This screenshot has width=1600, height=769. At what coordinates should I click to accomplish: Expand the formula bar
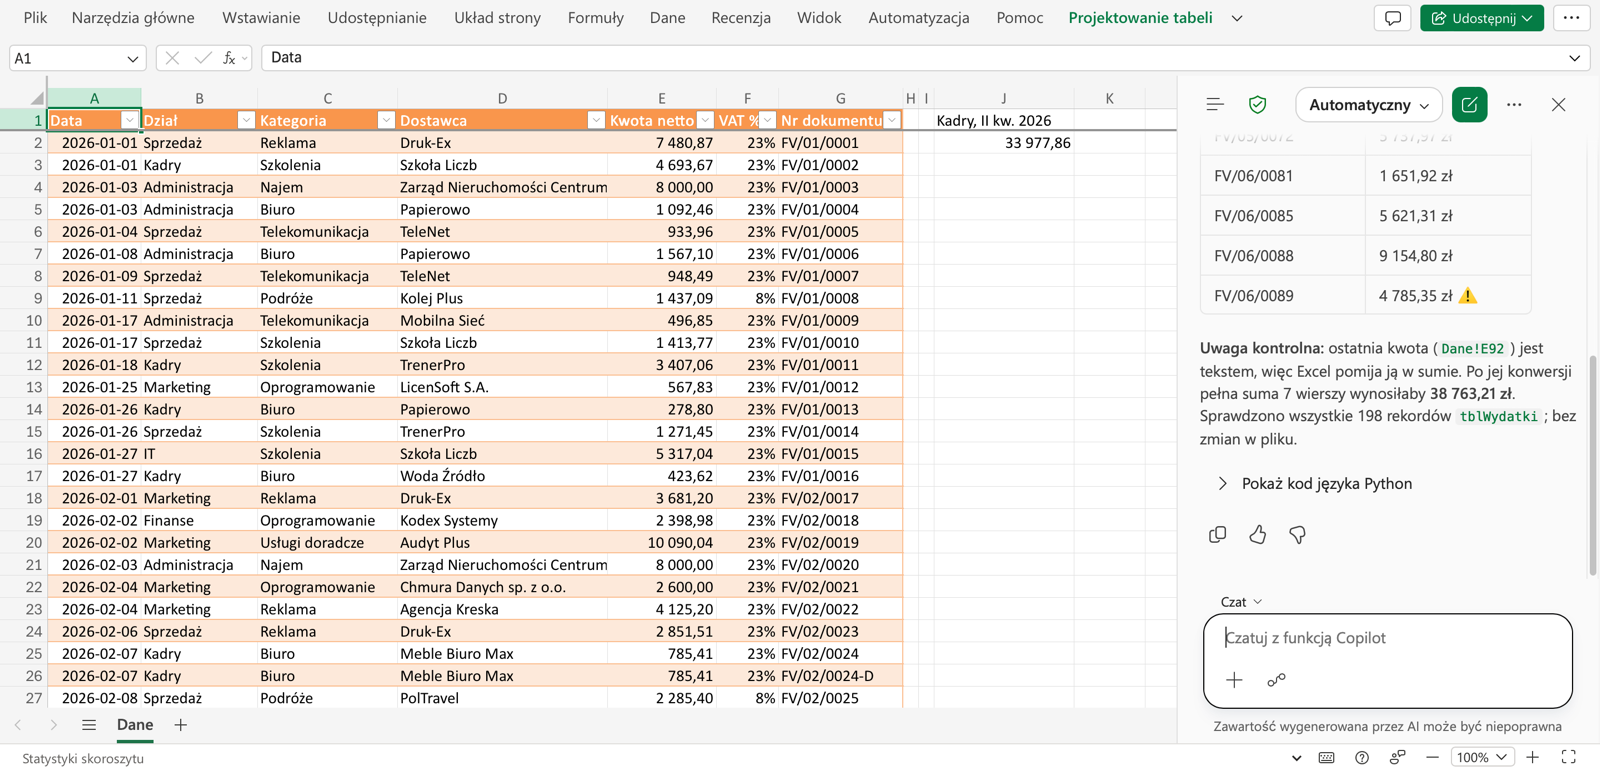point(1574,58)
